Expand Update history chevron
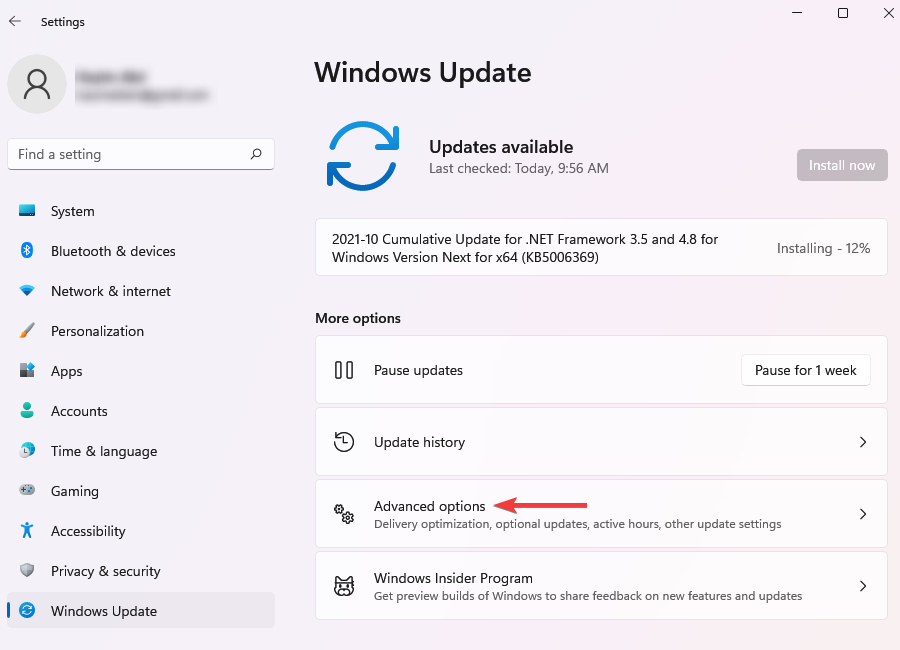This screenshot has height=650, width=900. tap(863, 442)
